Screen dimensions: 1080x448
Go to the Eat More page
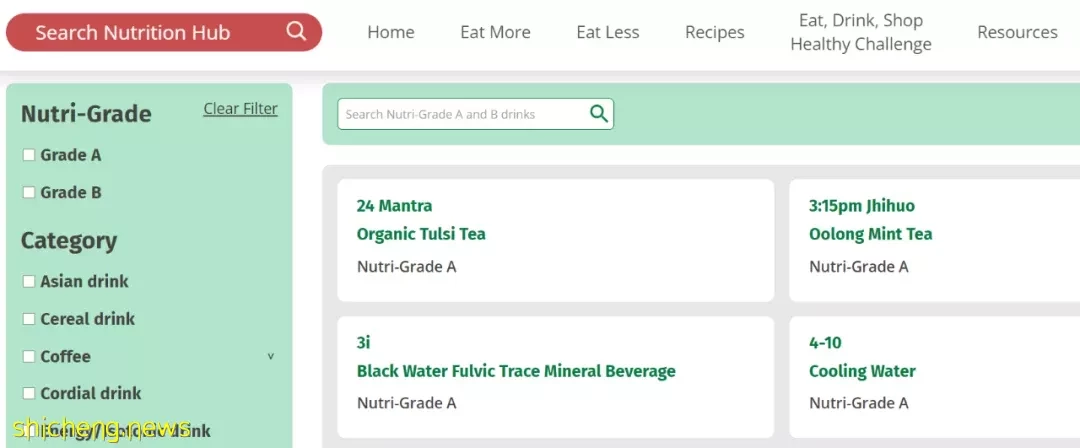(x=495, y=32)
